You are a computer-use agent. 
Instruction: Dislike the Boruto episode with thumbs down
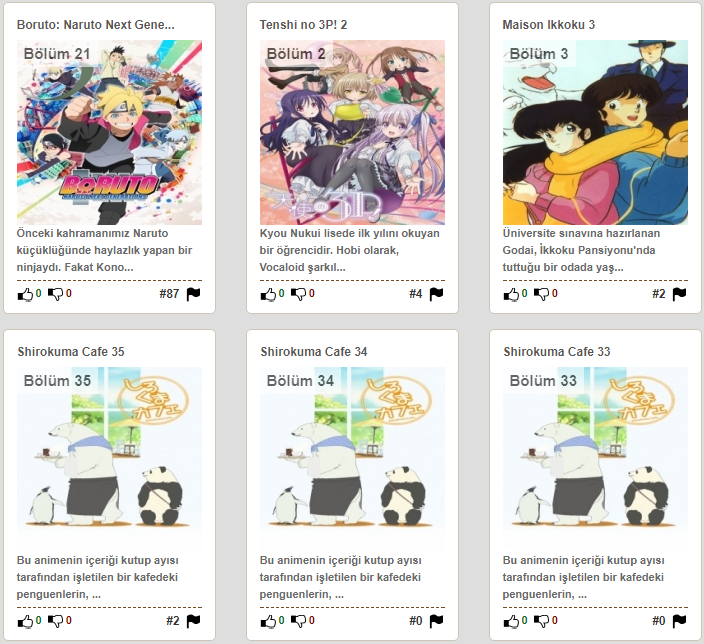point(56,294)
